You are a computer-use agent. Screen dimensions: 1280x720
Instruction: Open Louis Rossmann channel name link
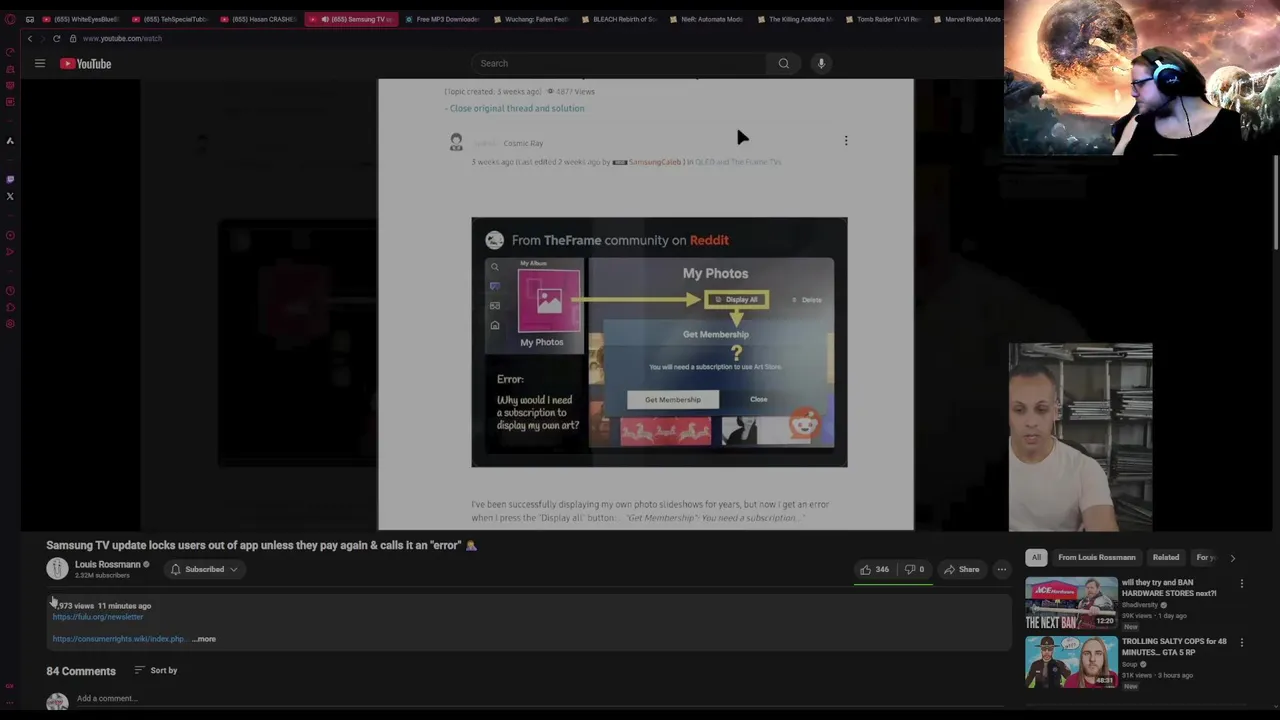pyautogui.click(x=107, y=564)
